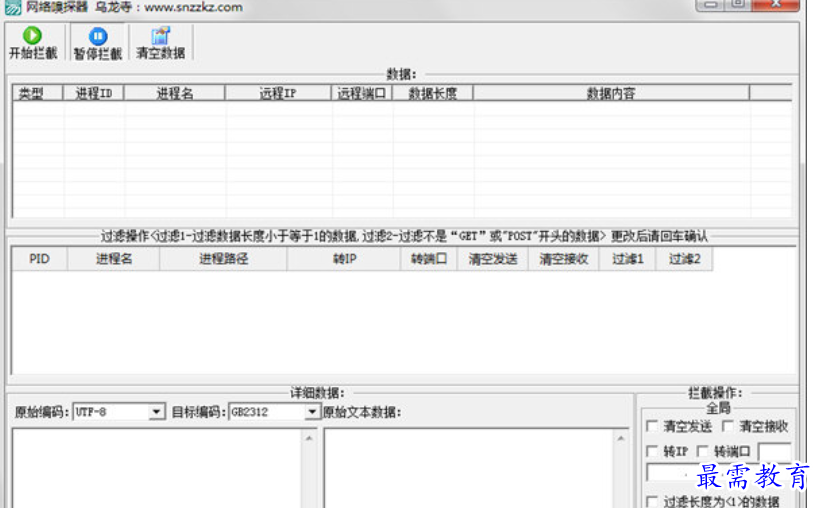Pause interception with 暂停拦截 button
This screenshot has height=508, width=818.
98,43
